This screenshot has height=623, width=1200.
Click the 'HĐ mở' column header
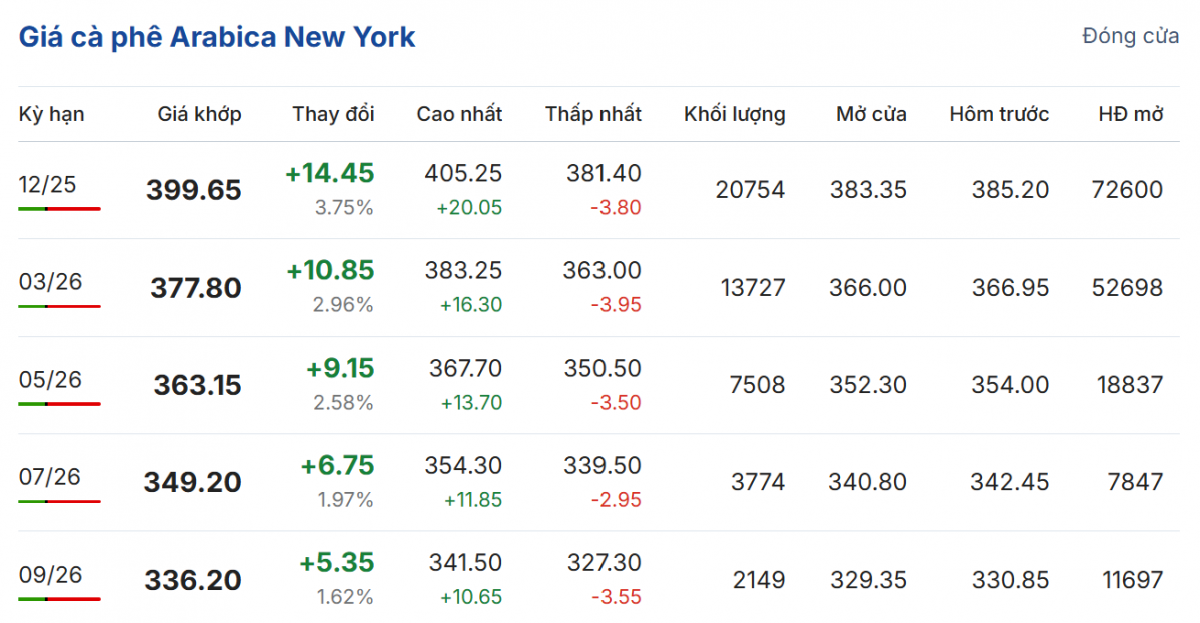(1130, 114)
